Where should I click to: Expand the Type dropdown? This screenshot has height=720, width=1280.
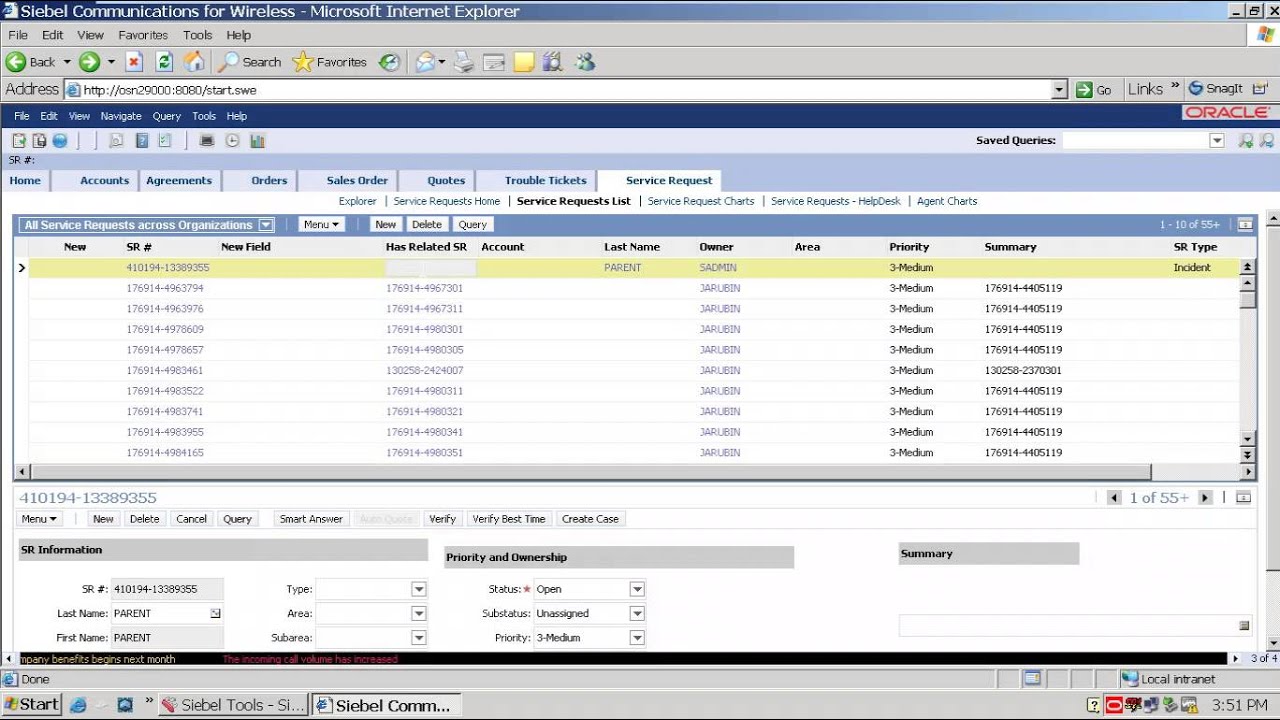419,589
